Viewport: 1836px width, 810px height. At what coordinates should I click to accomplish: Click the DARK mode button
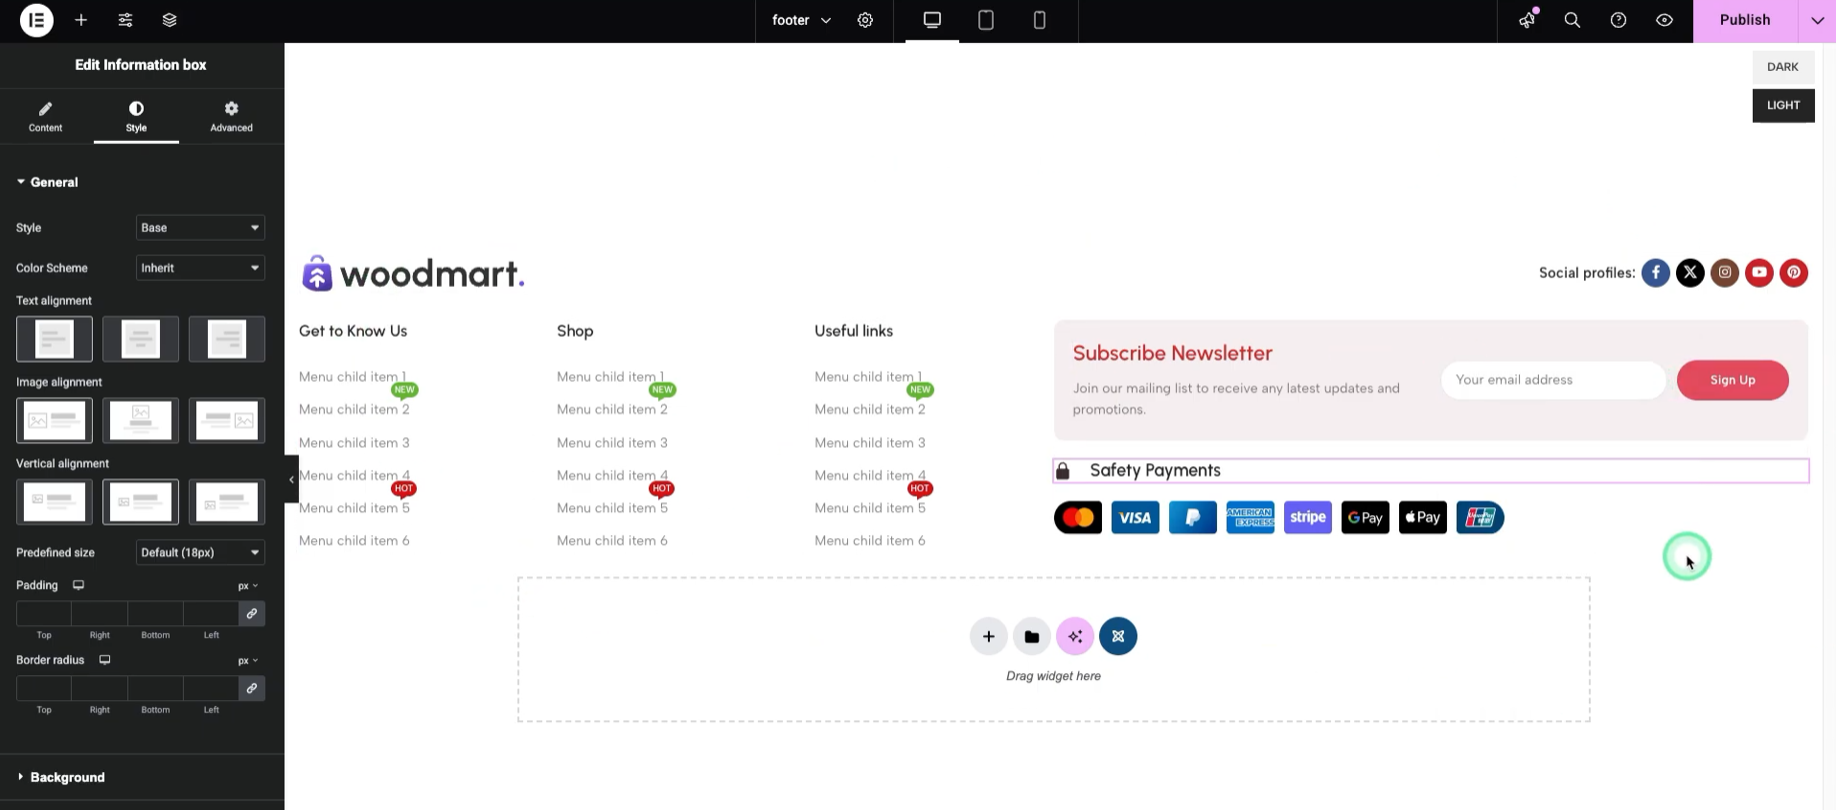click(1782, 67)
